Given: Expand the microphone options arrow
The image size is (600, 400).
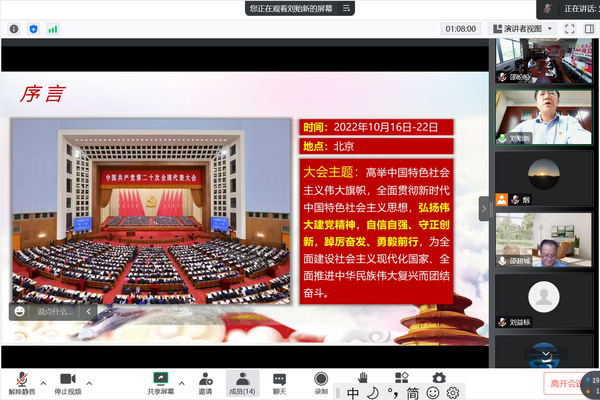Looking at the screenshot, I should tap(42, 383).
